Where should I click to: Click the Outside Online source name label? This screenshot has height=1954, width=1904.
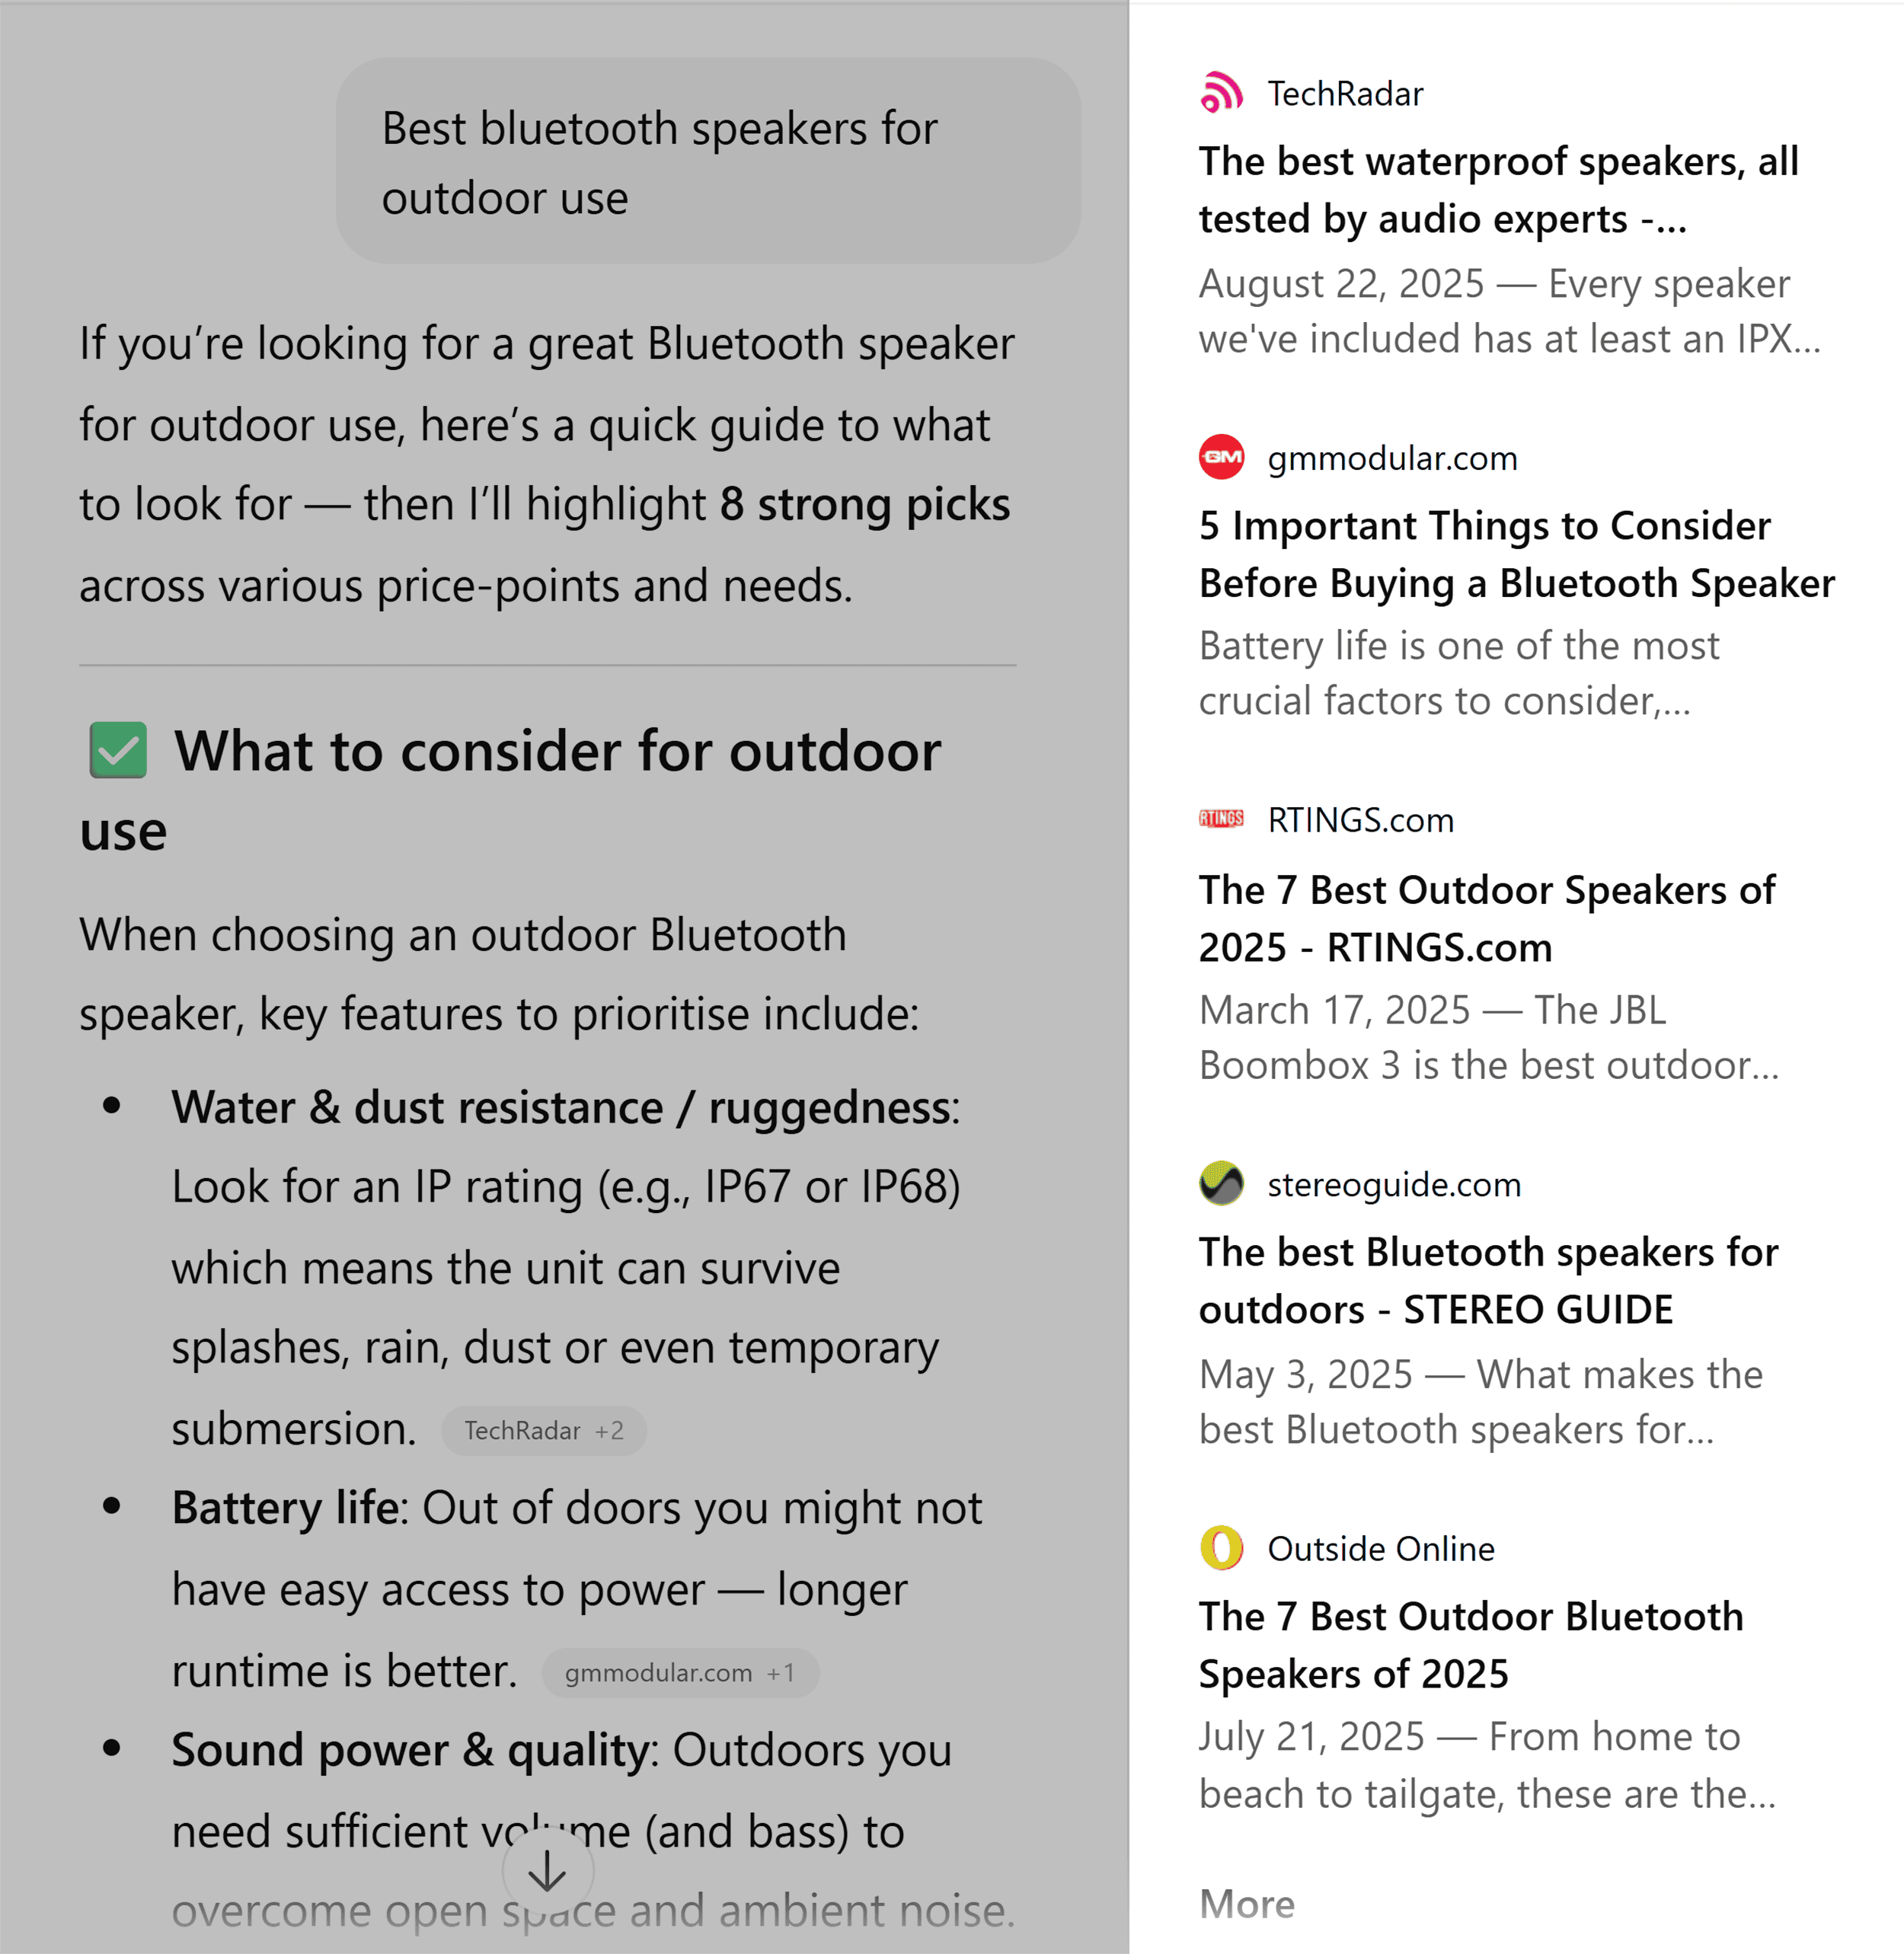pyautogui.click(x=1380, y=1548)
